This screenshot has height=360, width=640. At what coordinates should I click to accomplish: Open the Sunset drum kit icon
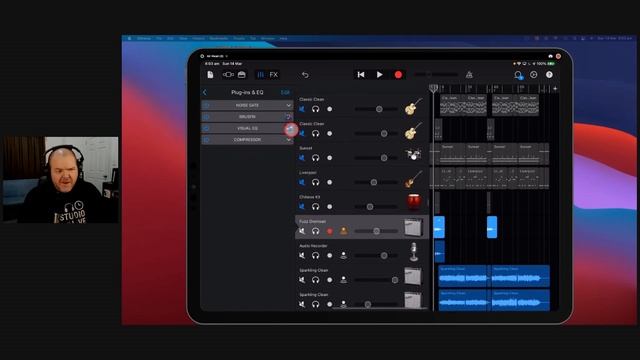tap(413, 154)
